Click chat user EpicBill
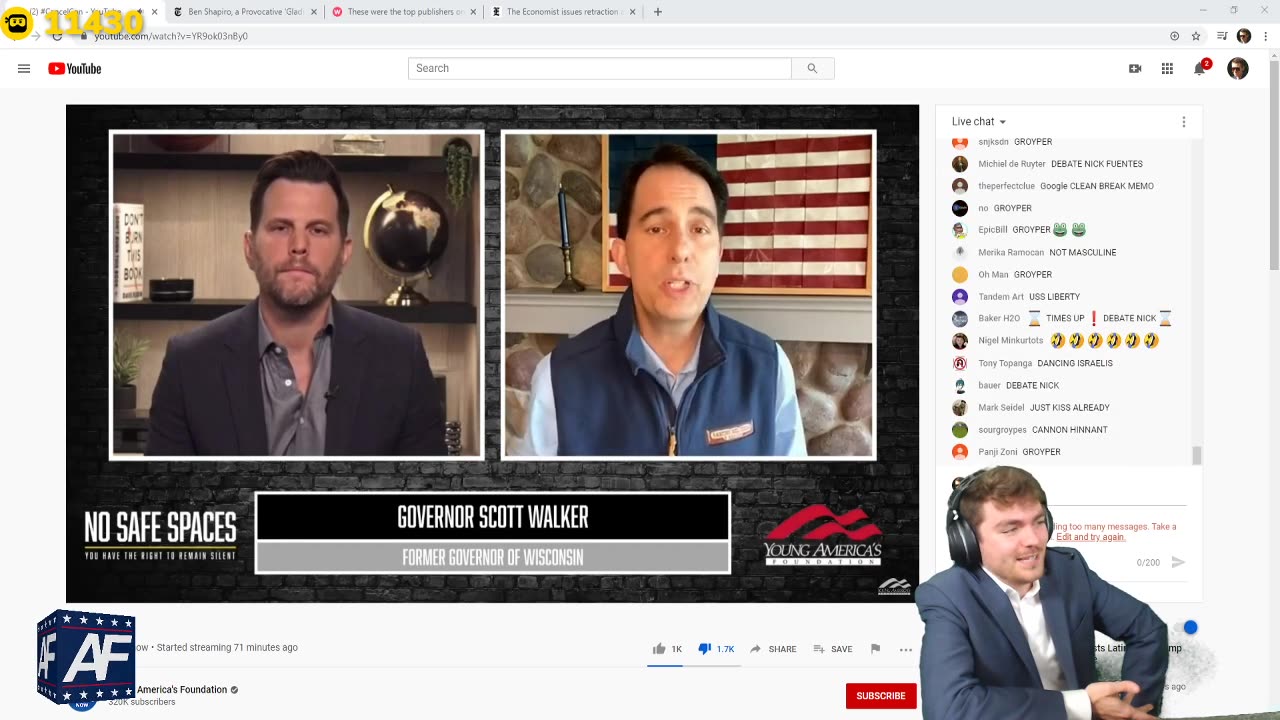 click(x=993, y=230)
